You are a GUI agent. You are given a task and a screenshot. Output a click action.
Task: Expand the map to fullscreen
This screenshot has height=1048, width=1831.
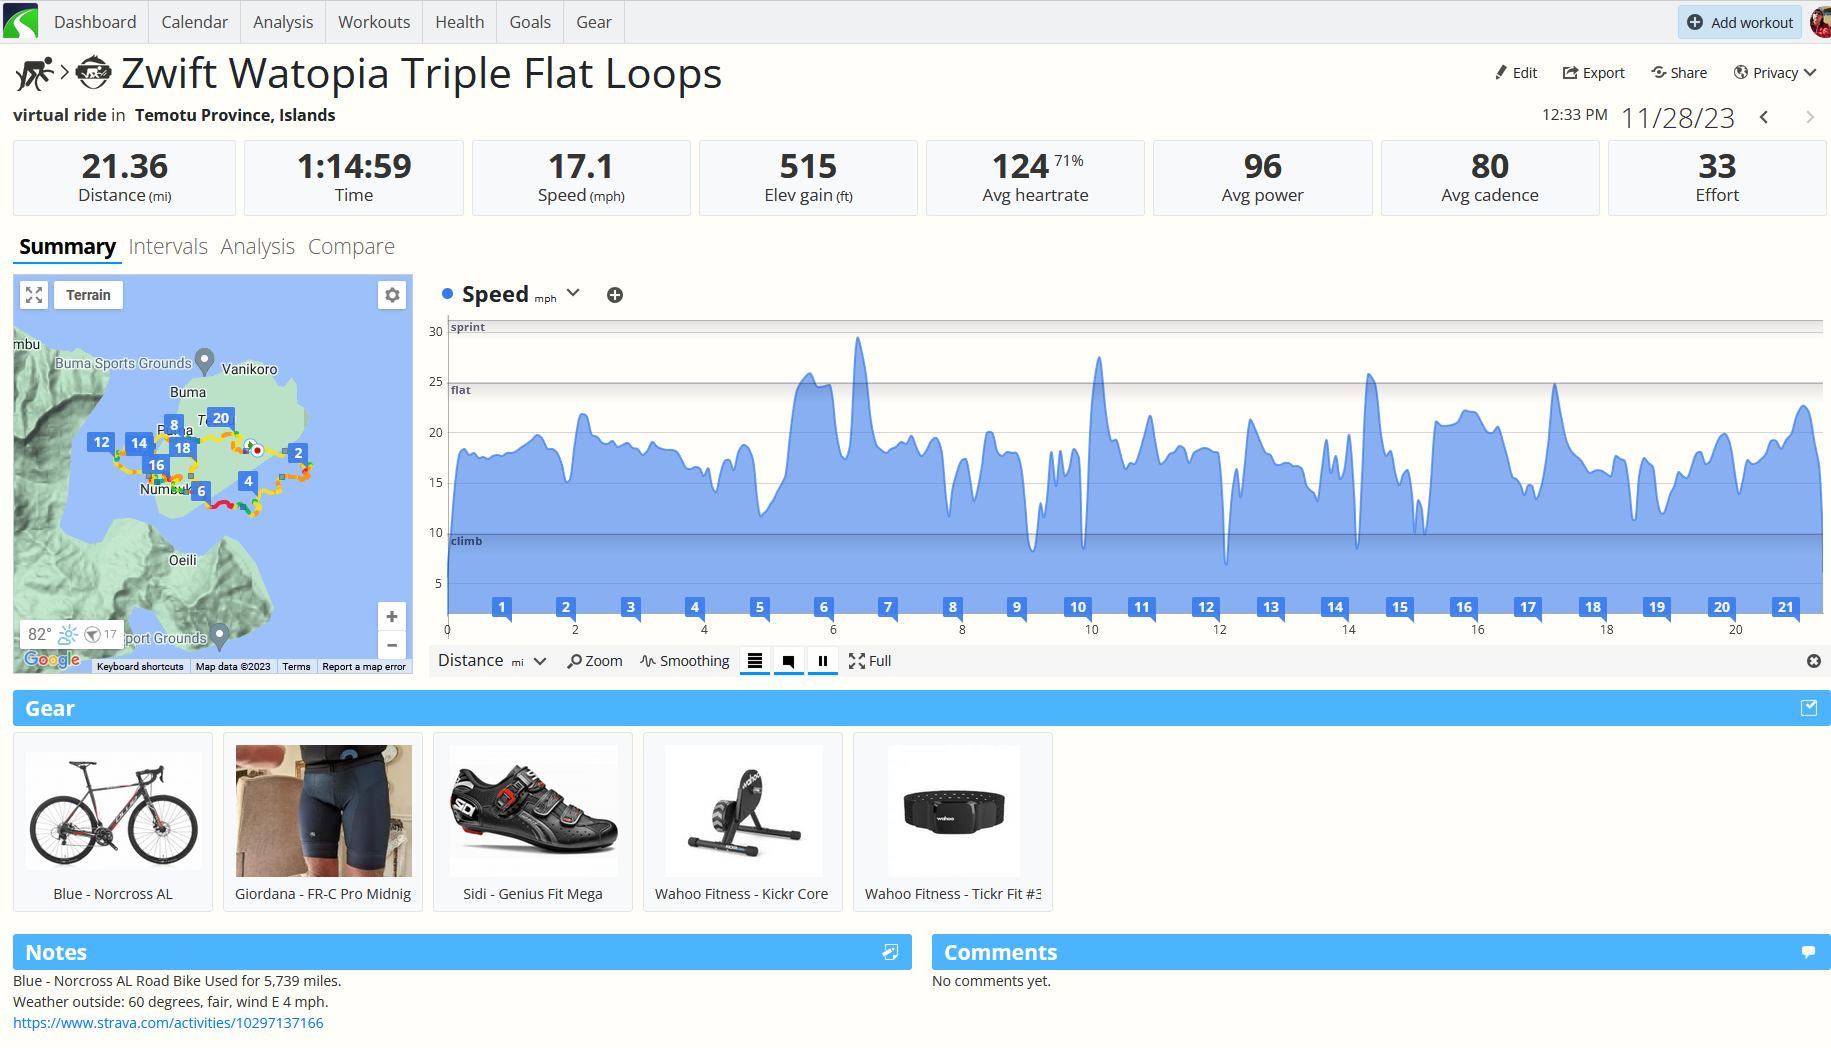click(34, 295)
